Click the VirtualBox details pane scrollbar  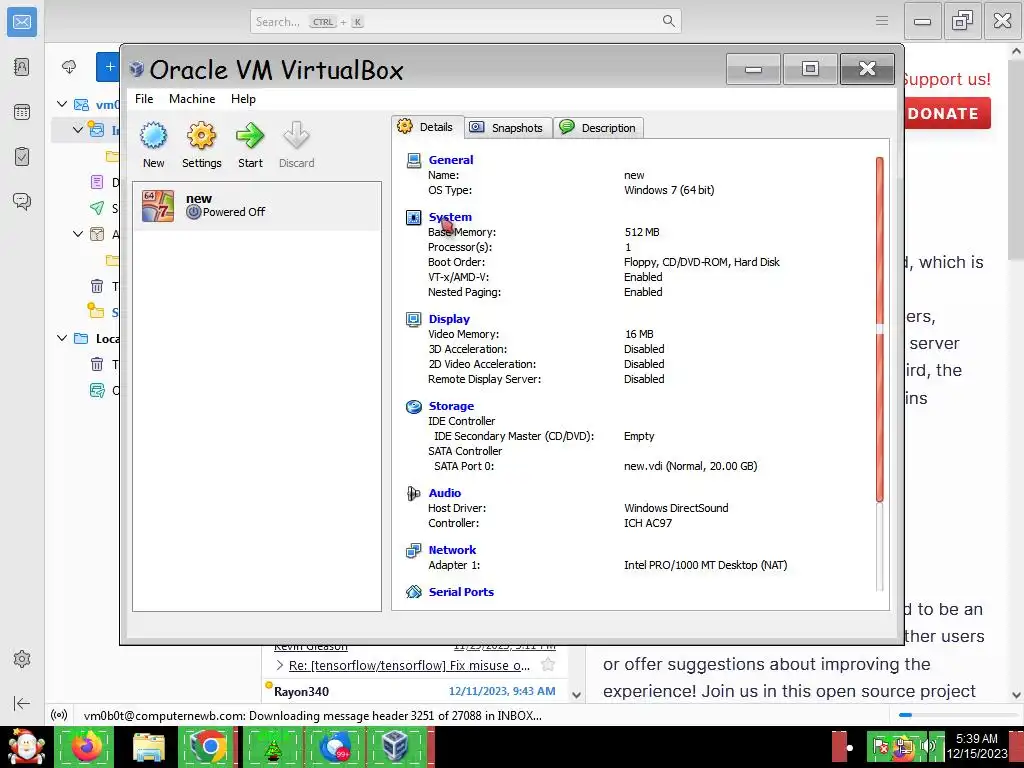tap(880, 373)
